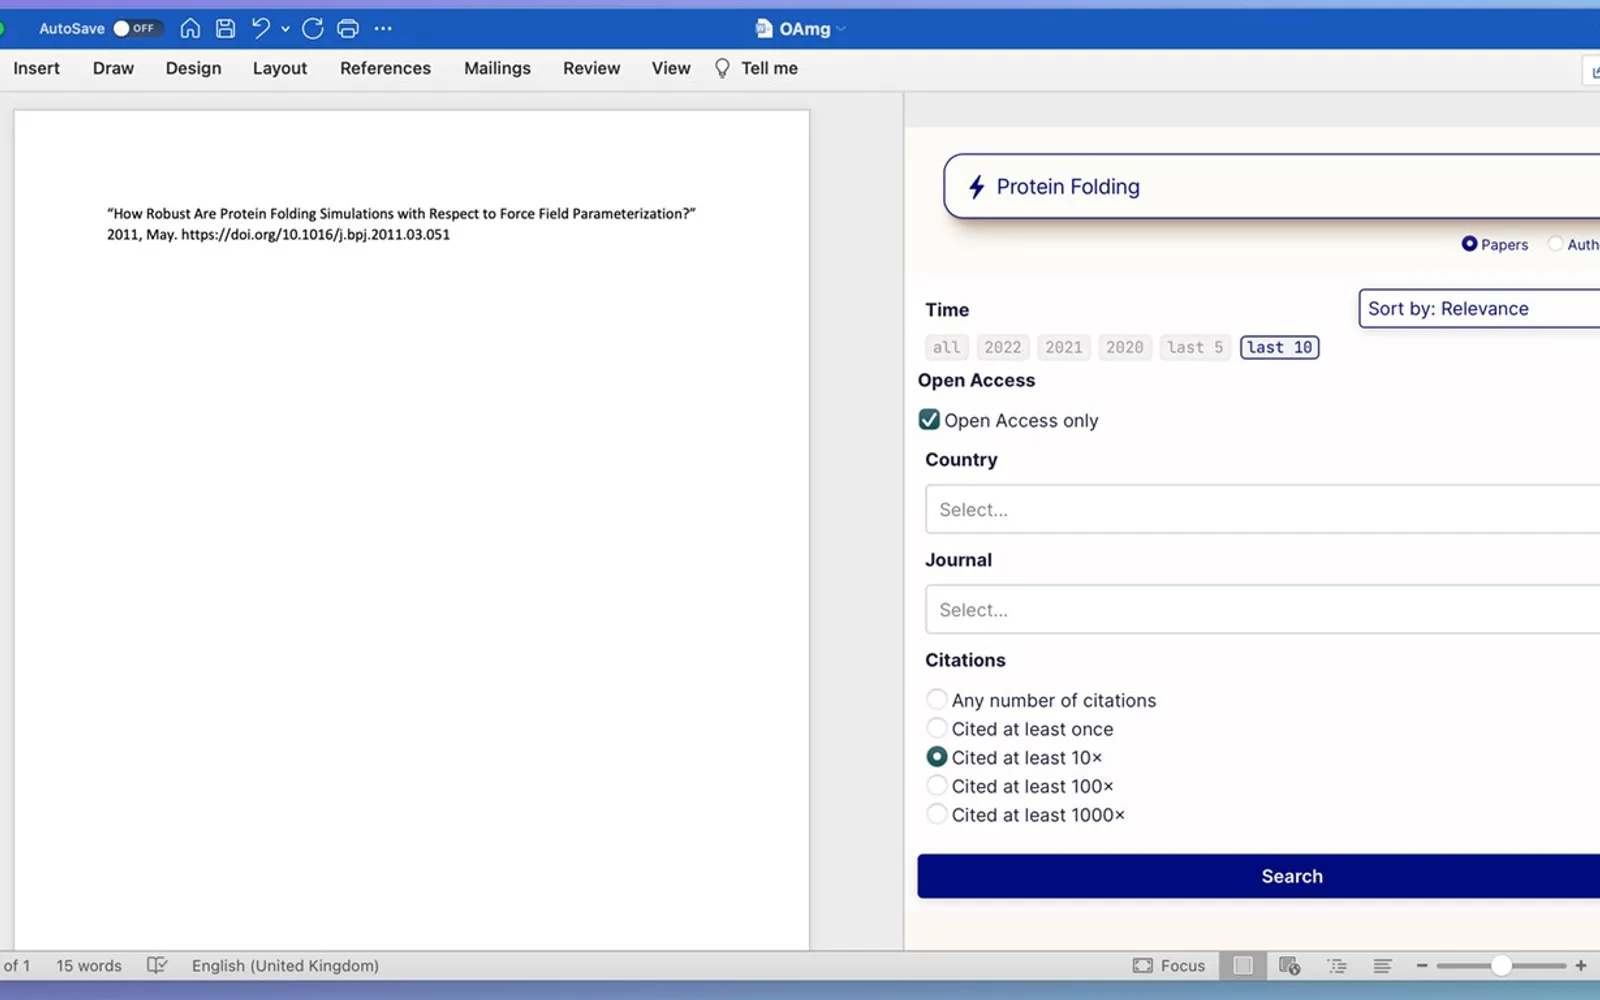Click the Redo icon
This screenshot has width=1600, height=1000.
(312, 28)
